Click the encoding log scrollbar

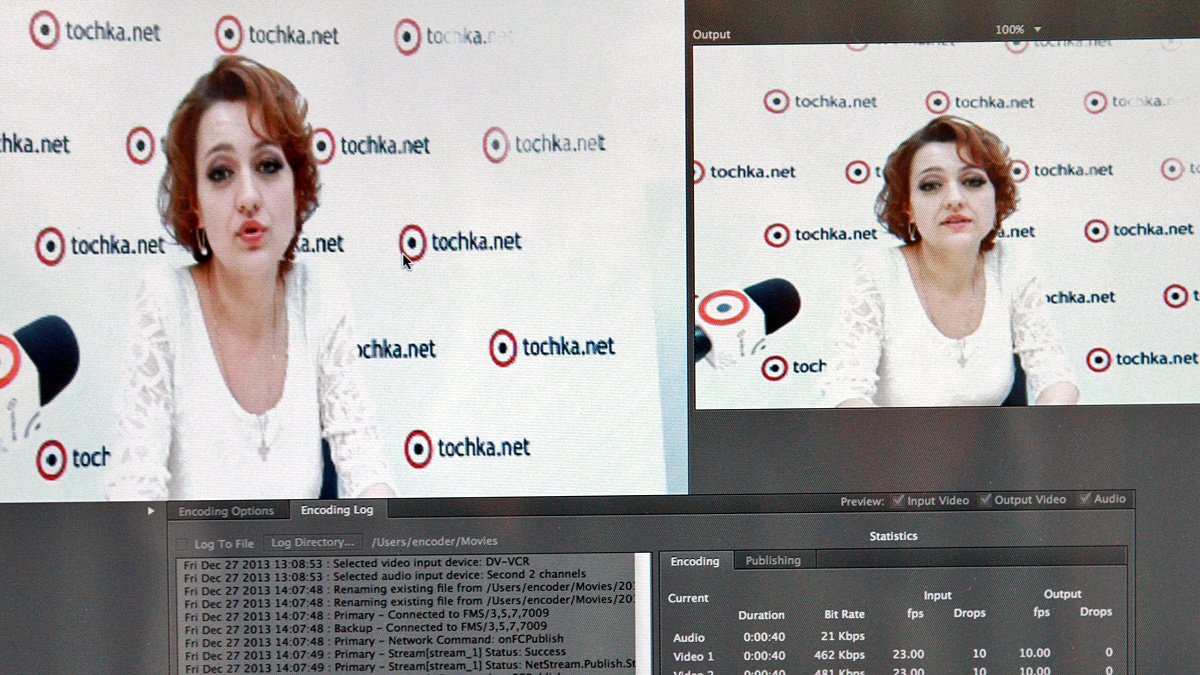643,615
